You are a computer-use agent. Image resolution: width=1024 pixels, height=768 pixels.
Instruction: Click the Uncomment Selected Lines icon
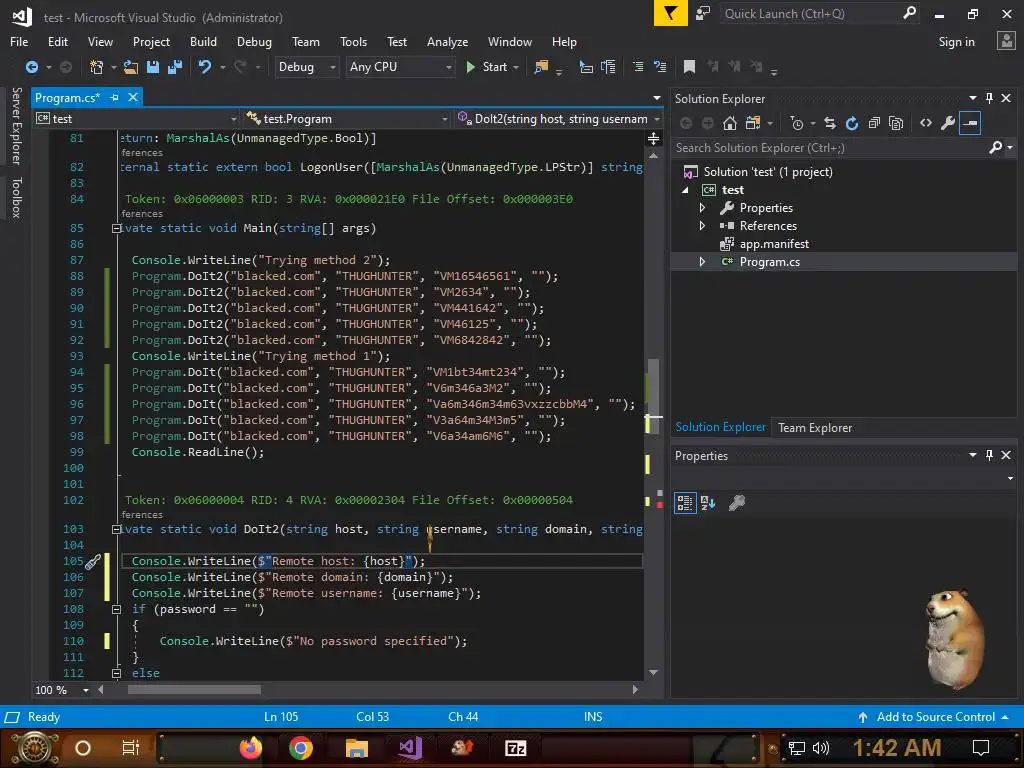tap(660, 67)
